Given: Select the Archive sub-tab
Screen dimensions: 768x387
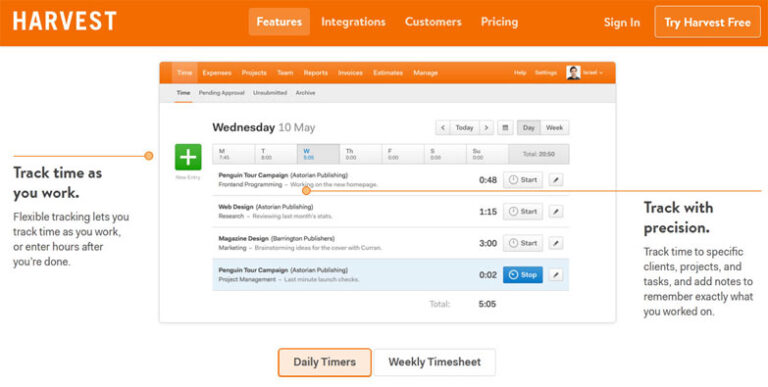Looking at the screenshot, I should click(305, 93).
